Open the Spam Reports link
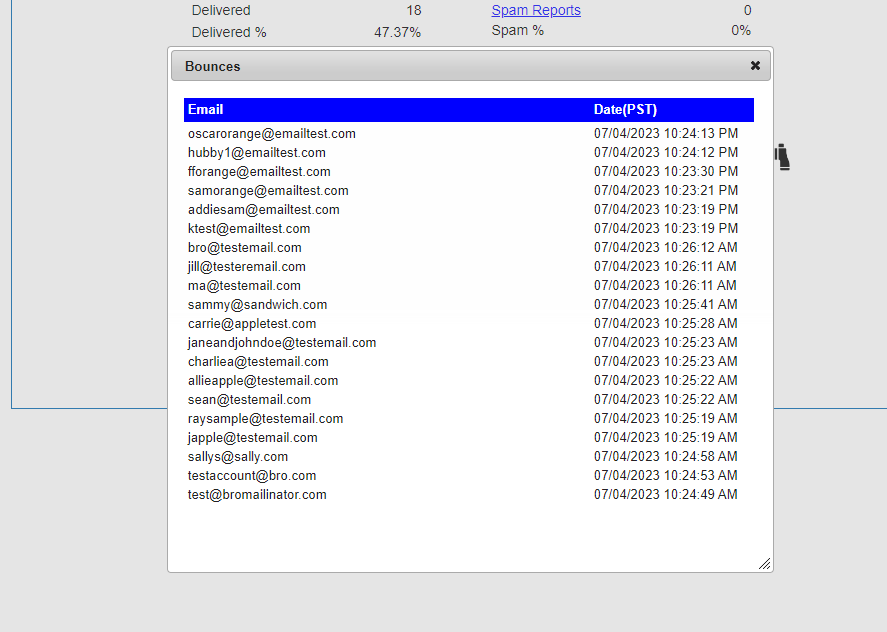The image size is (887, 632). [536, 10]
